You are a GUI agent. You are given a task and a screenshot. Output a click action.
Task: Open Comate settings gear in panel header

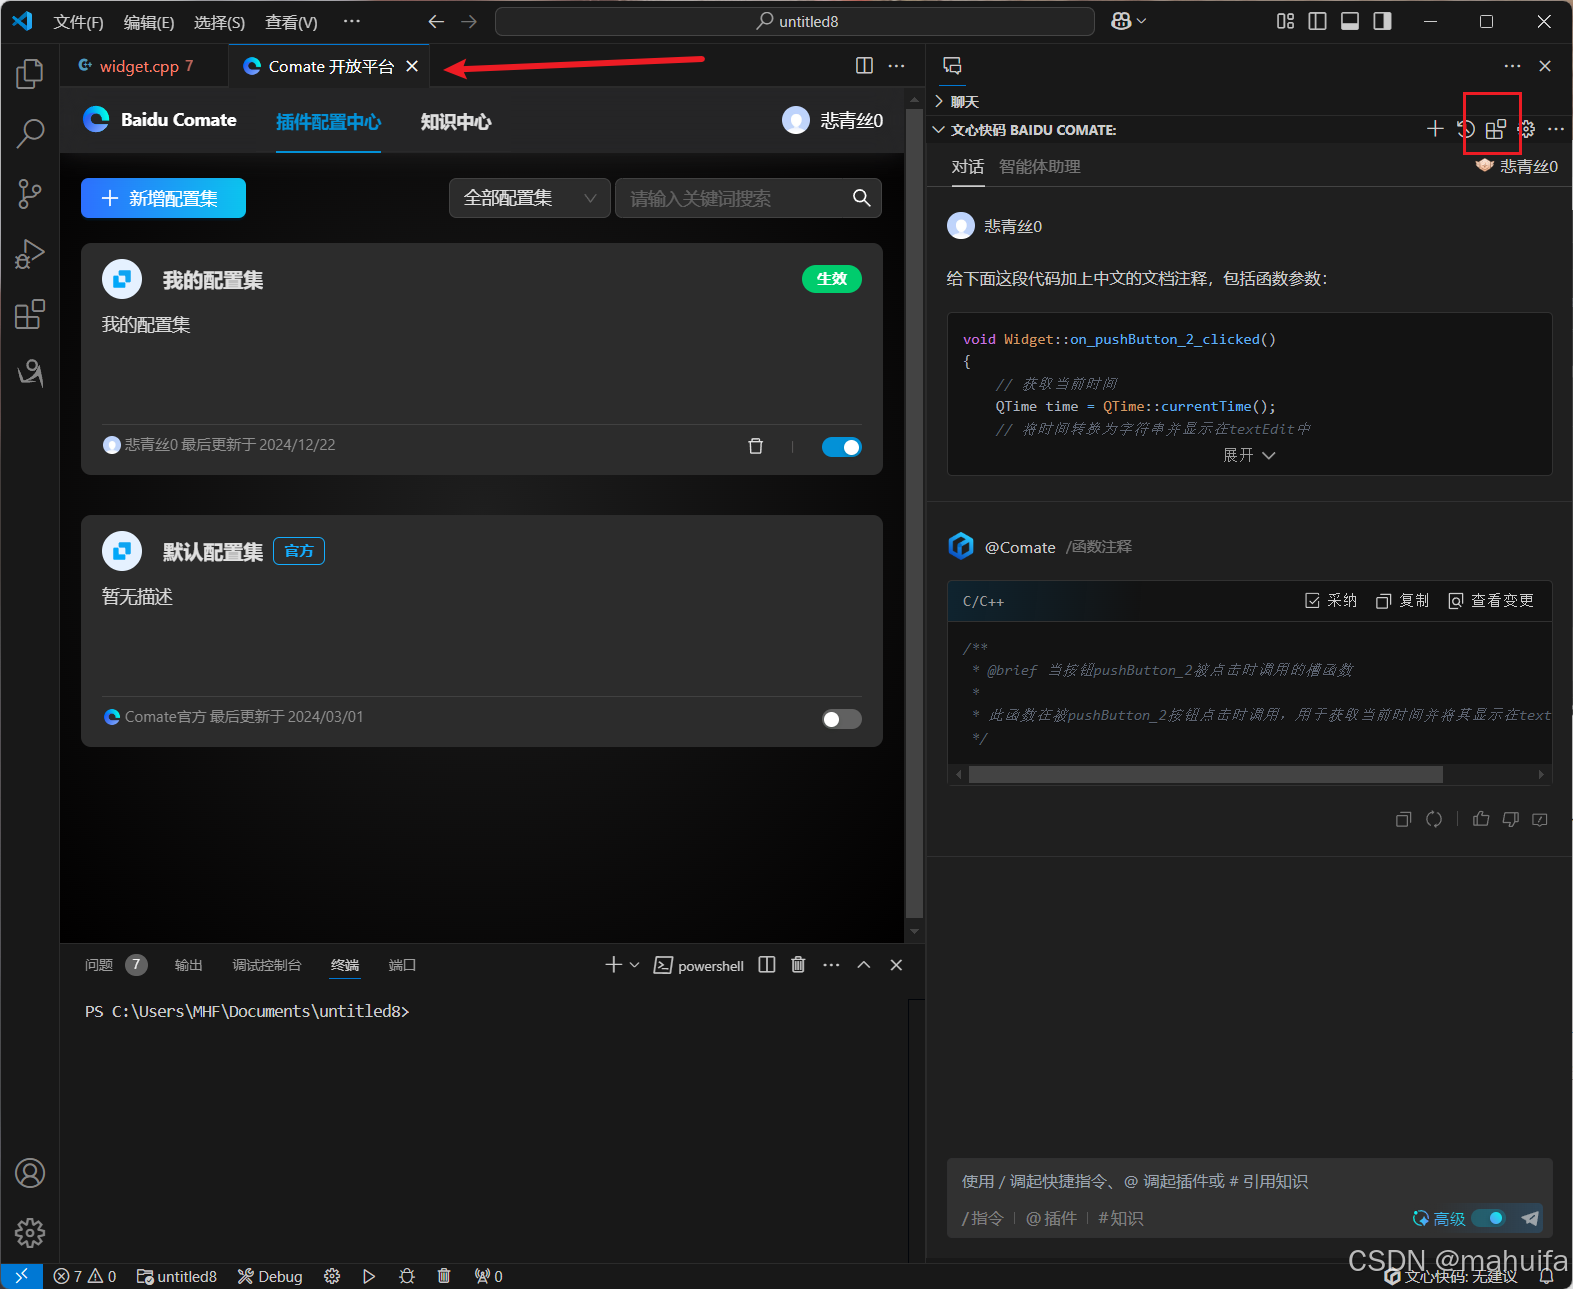pos(1527,129)
